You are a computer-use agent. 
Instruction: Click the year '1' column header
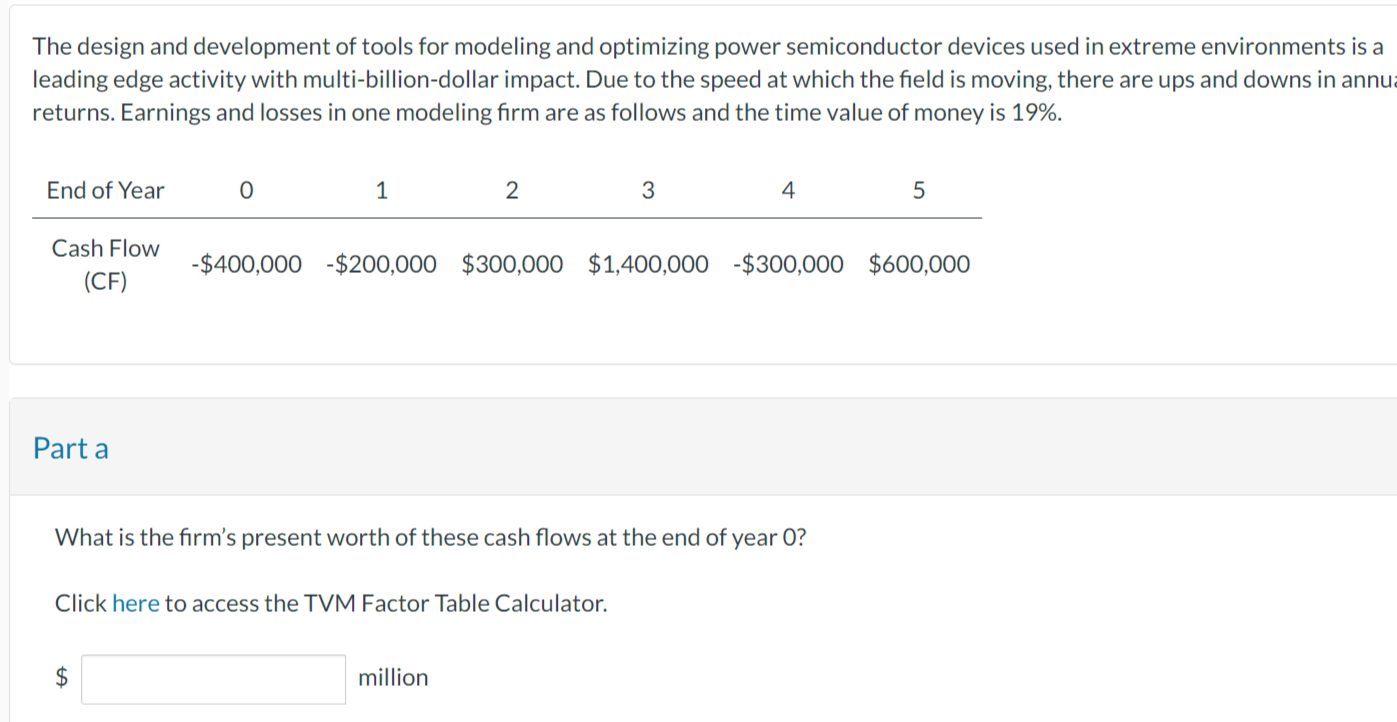[381, 190]
